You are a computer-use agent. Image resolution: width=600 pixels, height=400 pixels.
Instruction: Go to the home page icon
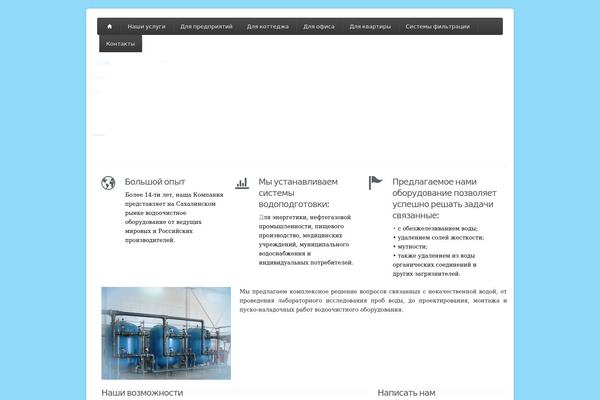point(109,26)
